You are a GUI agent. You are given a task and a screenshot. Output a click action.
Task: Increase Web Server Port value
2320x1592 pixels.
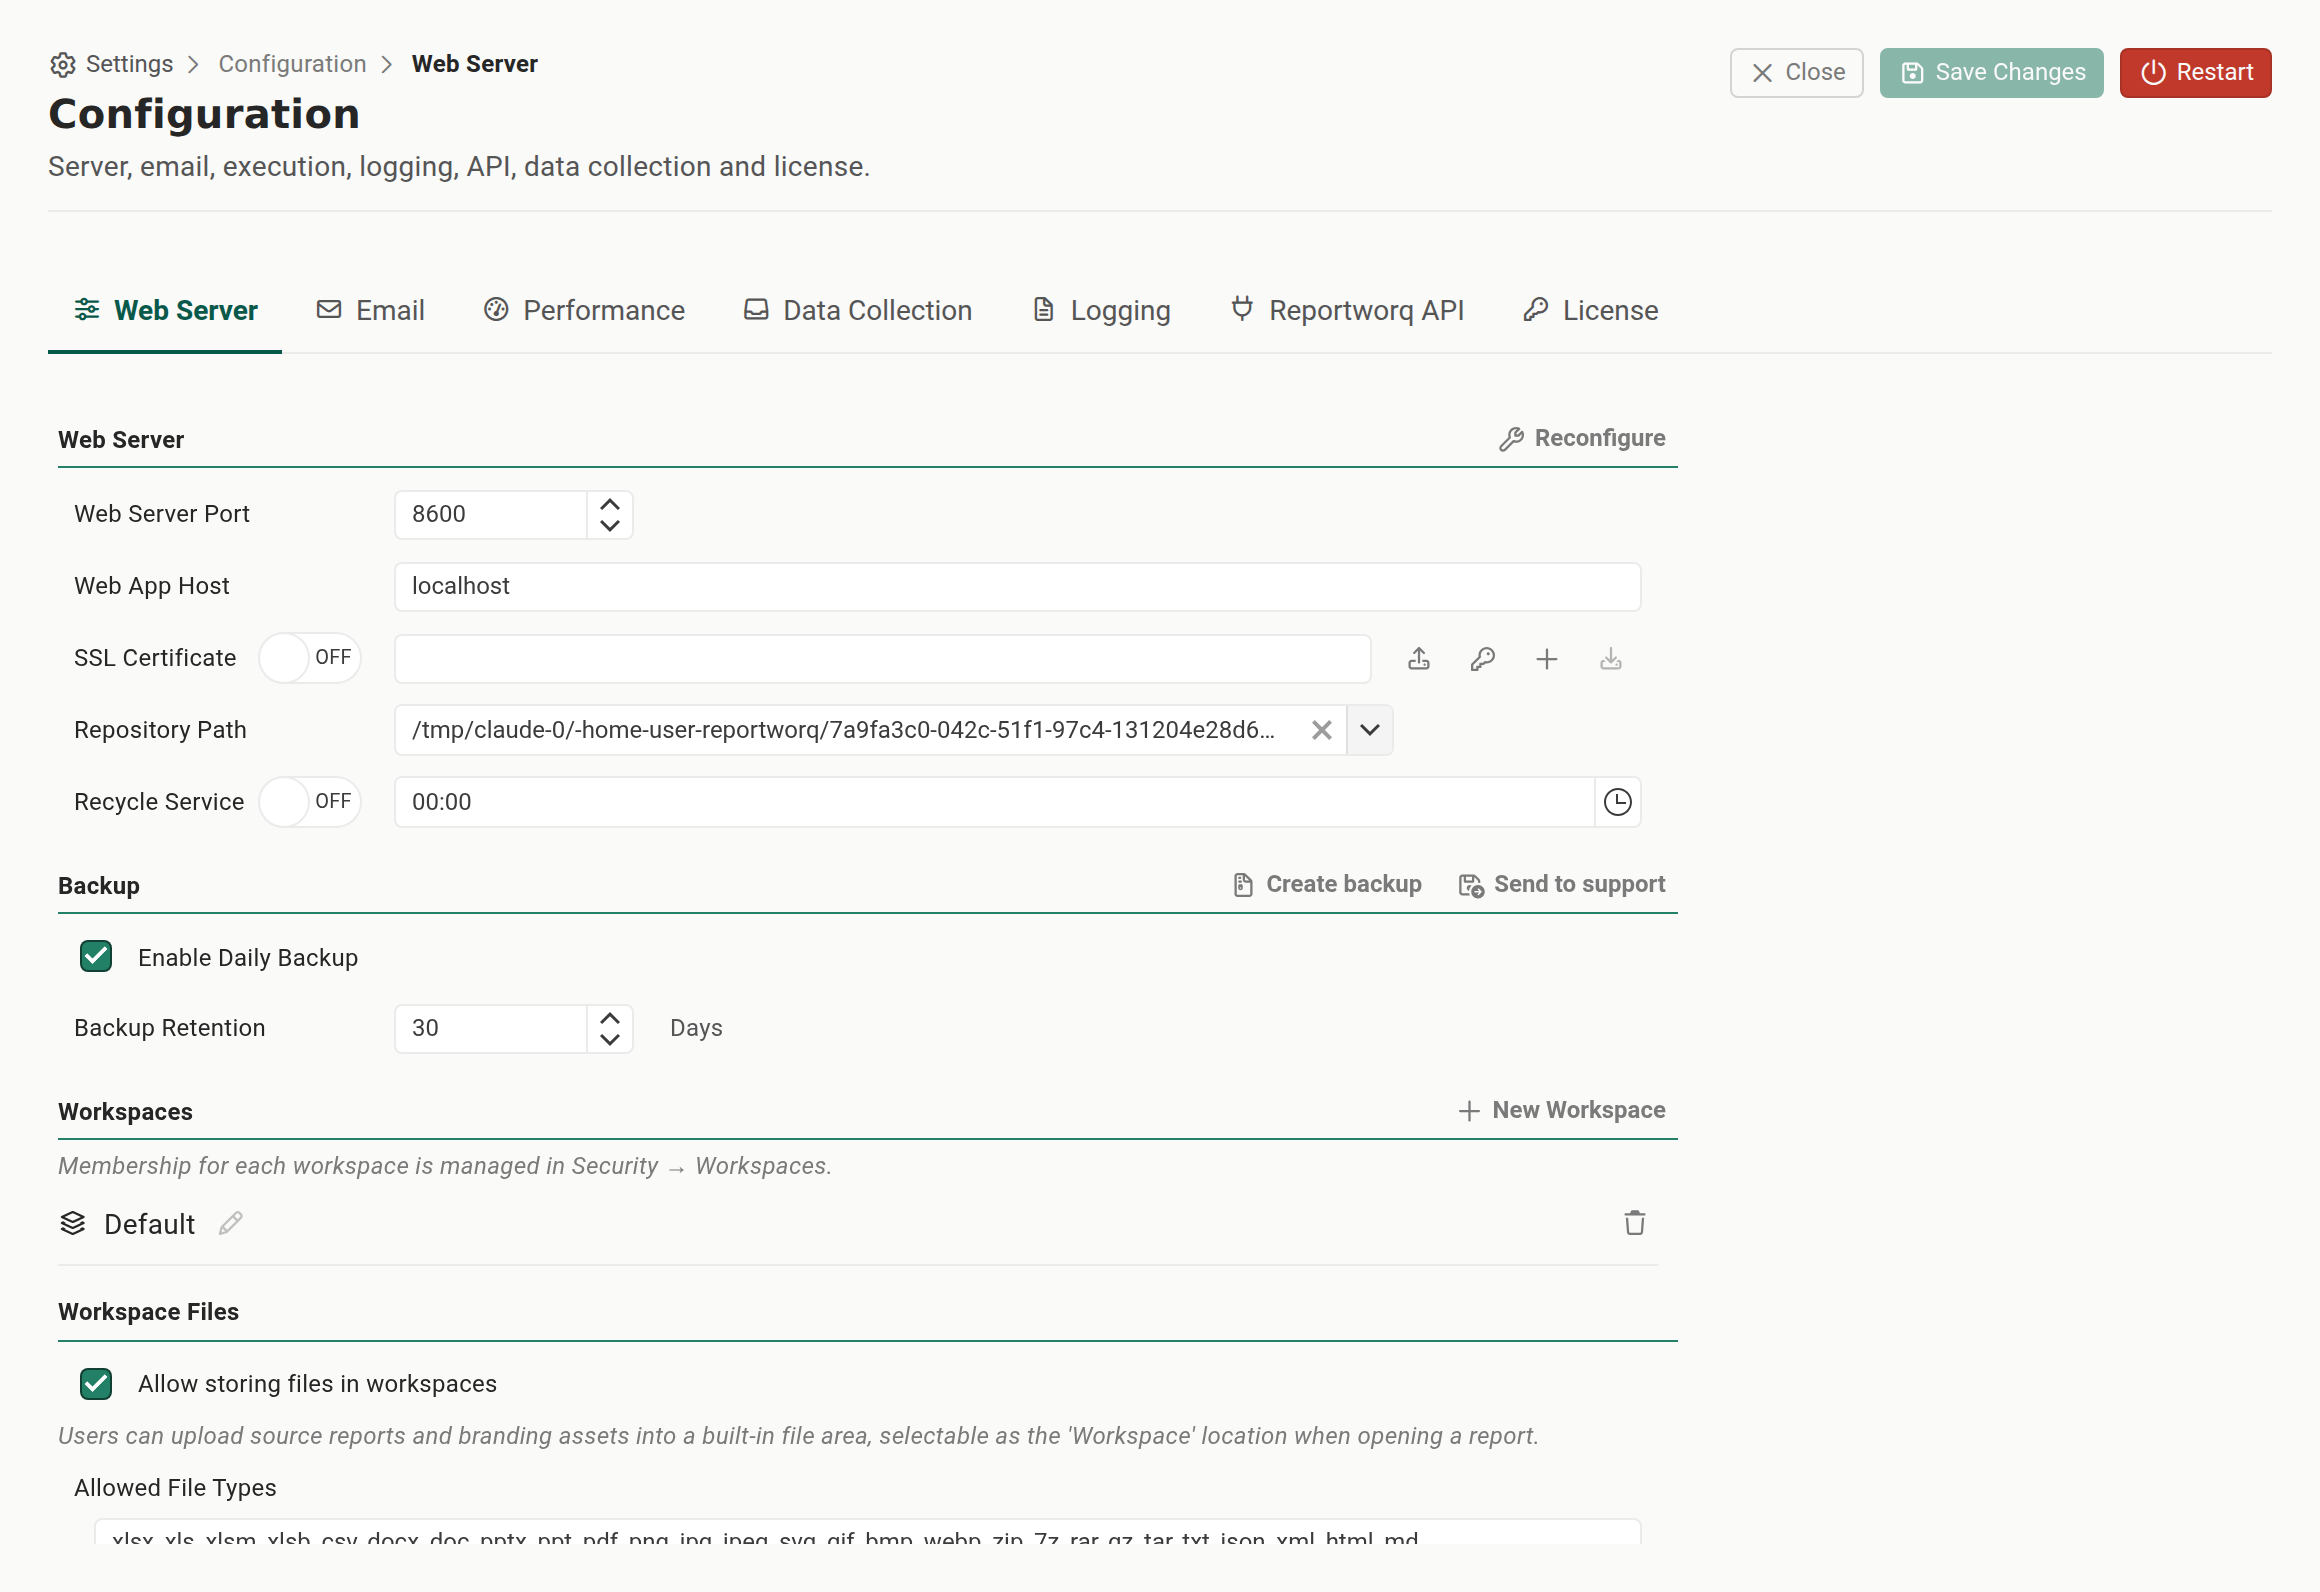[610, 504]
